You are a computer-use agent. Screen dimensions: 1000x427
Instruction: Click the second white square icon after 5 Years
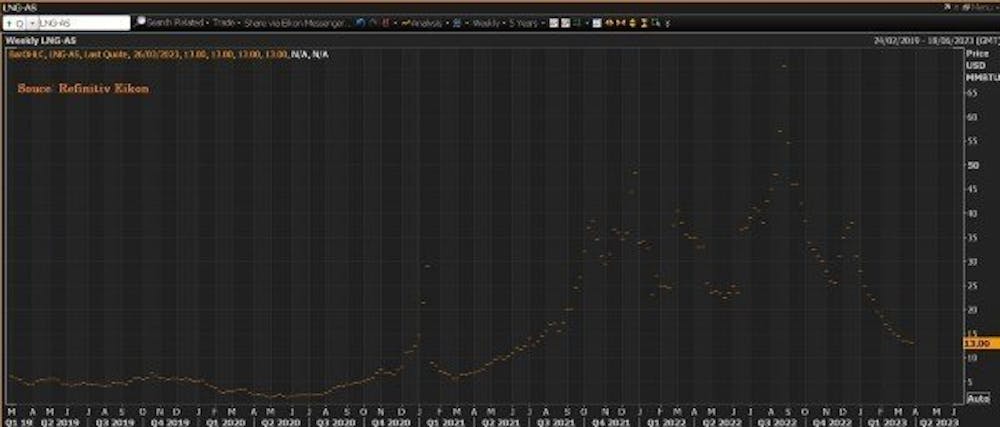(x=566, y=22)
